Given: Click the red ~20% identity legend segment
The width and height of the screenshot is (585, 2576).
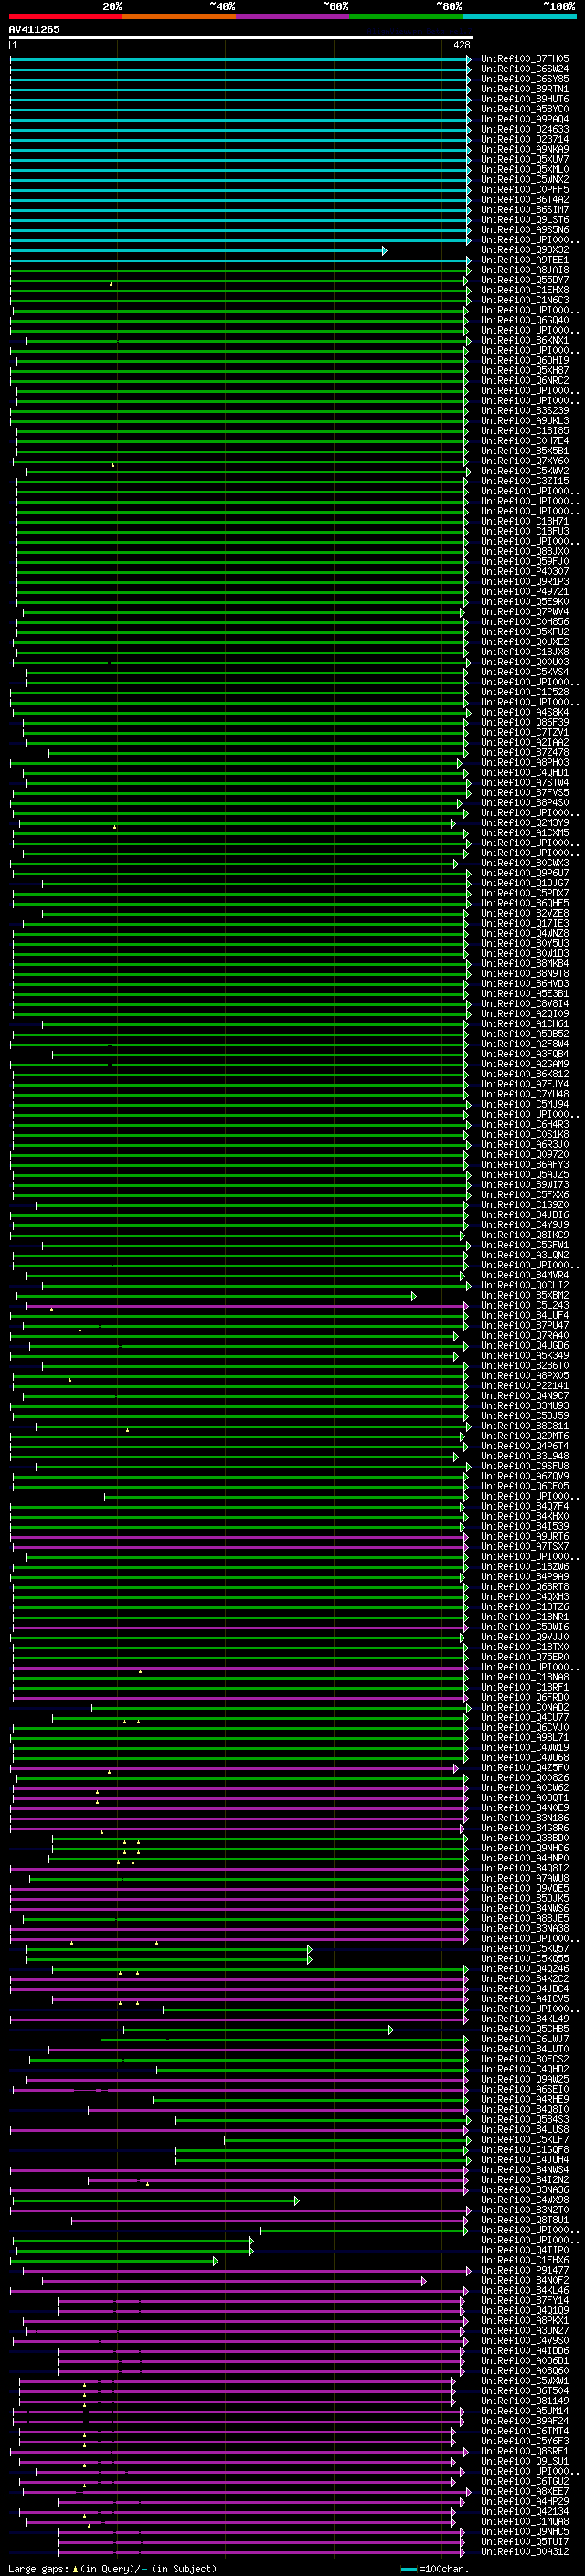Looking at the screenshot, I should tap(65, 16).
